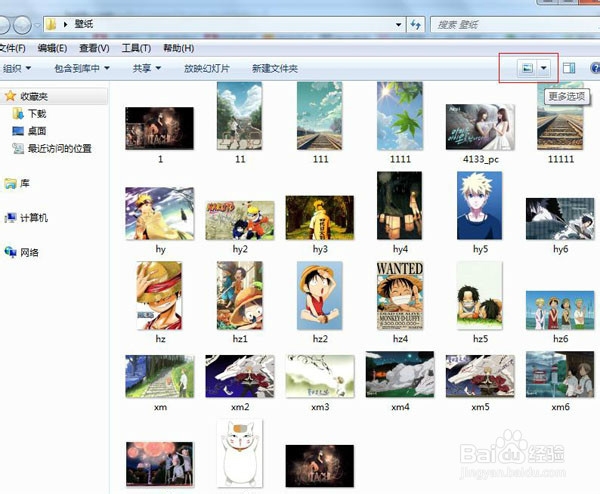The width and height of the screenshot is (600, 494).
Task: Select the hz2 image thumbnail
Action: (320, 295)
